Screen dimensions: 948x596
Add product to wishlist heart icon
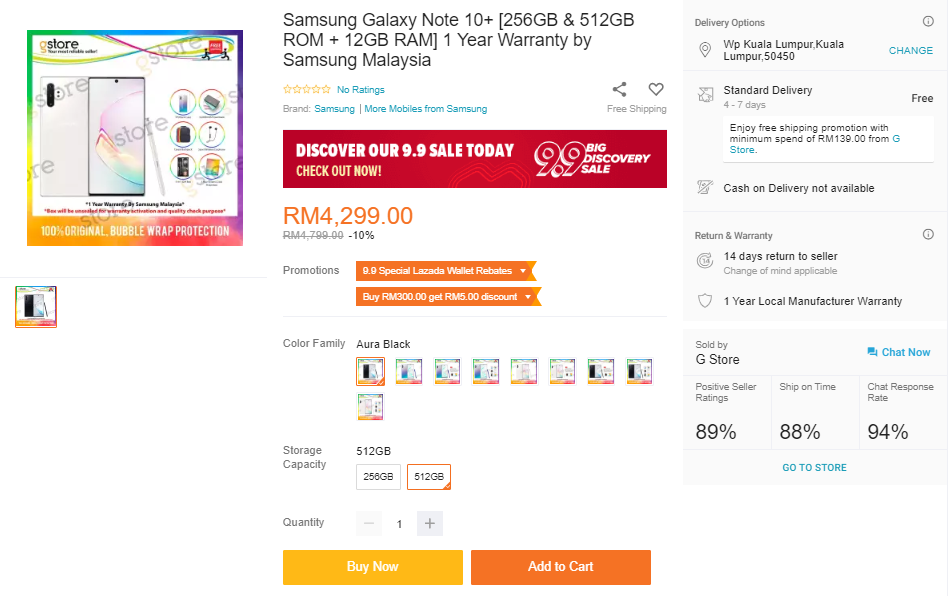(x=656, y=89)
